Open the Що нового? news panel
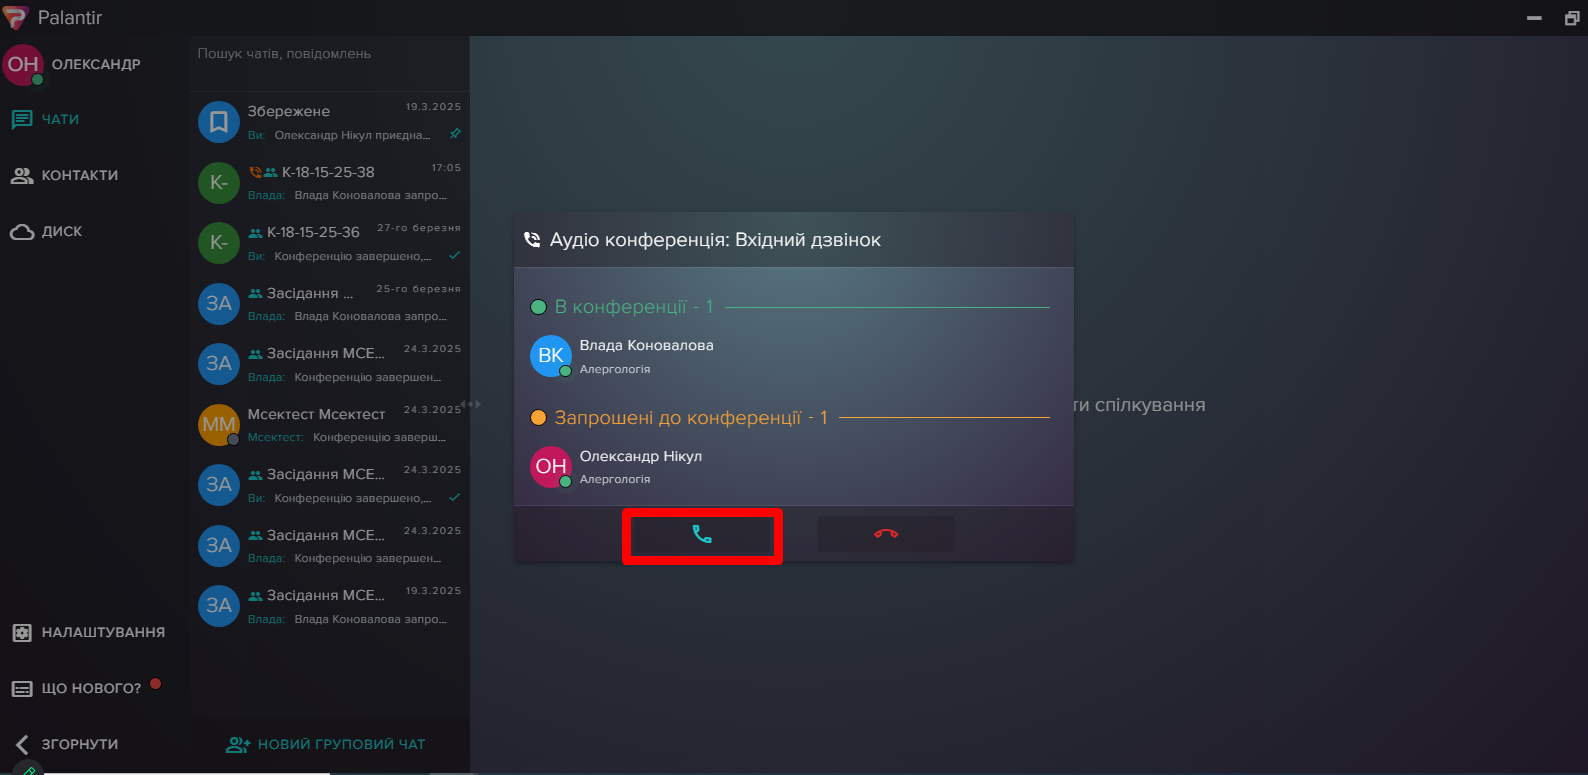This screenshot has width=1588, height=775. click(x=90, y=688)
